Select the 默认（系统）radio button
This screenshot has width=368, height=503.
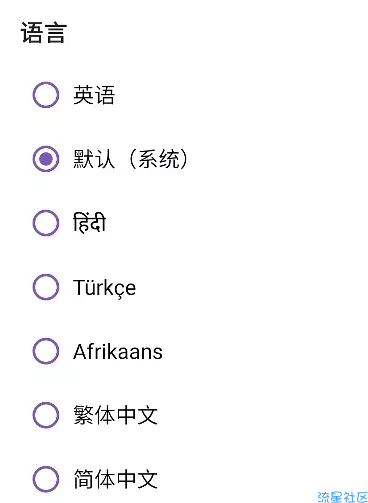(46, 159)
